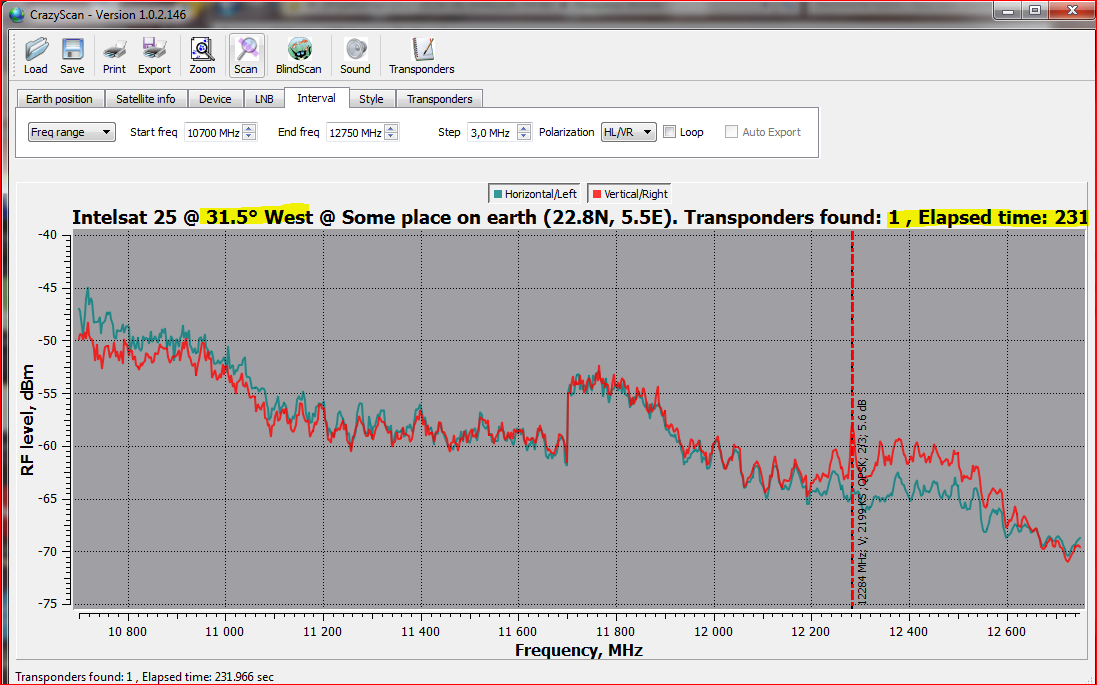Switch to the Satellite info tab
The height and width of the screenshot is (685, 1097).
tap(145, 99)
